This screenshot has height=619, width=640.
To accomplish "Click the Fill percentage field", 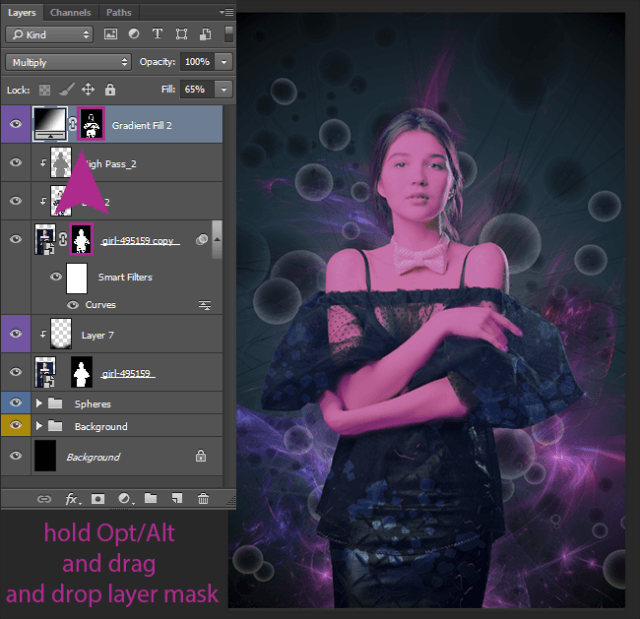I will 195,89.
